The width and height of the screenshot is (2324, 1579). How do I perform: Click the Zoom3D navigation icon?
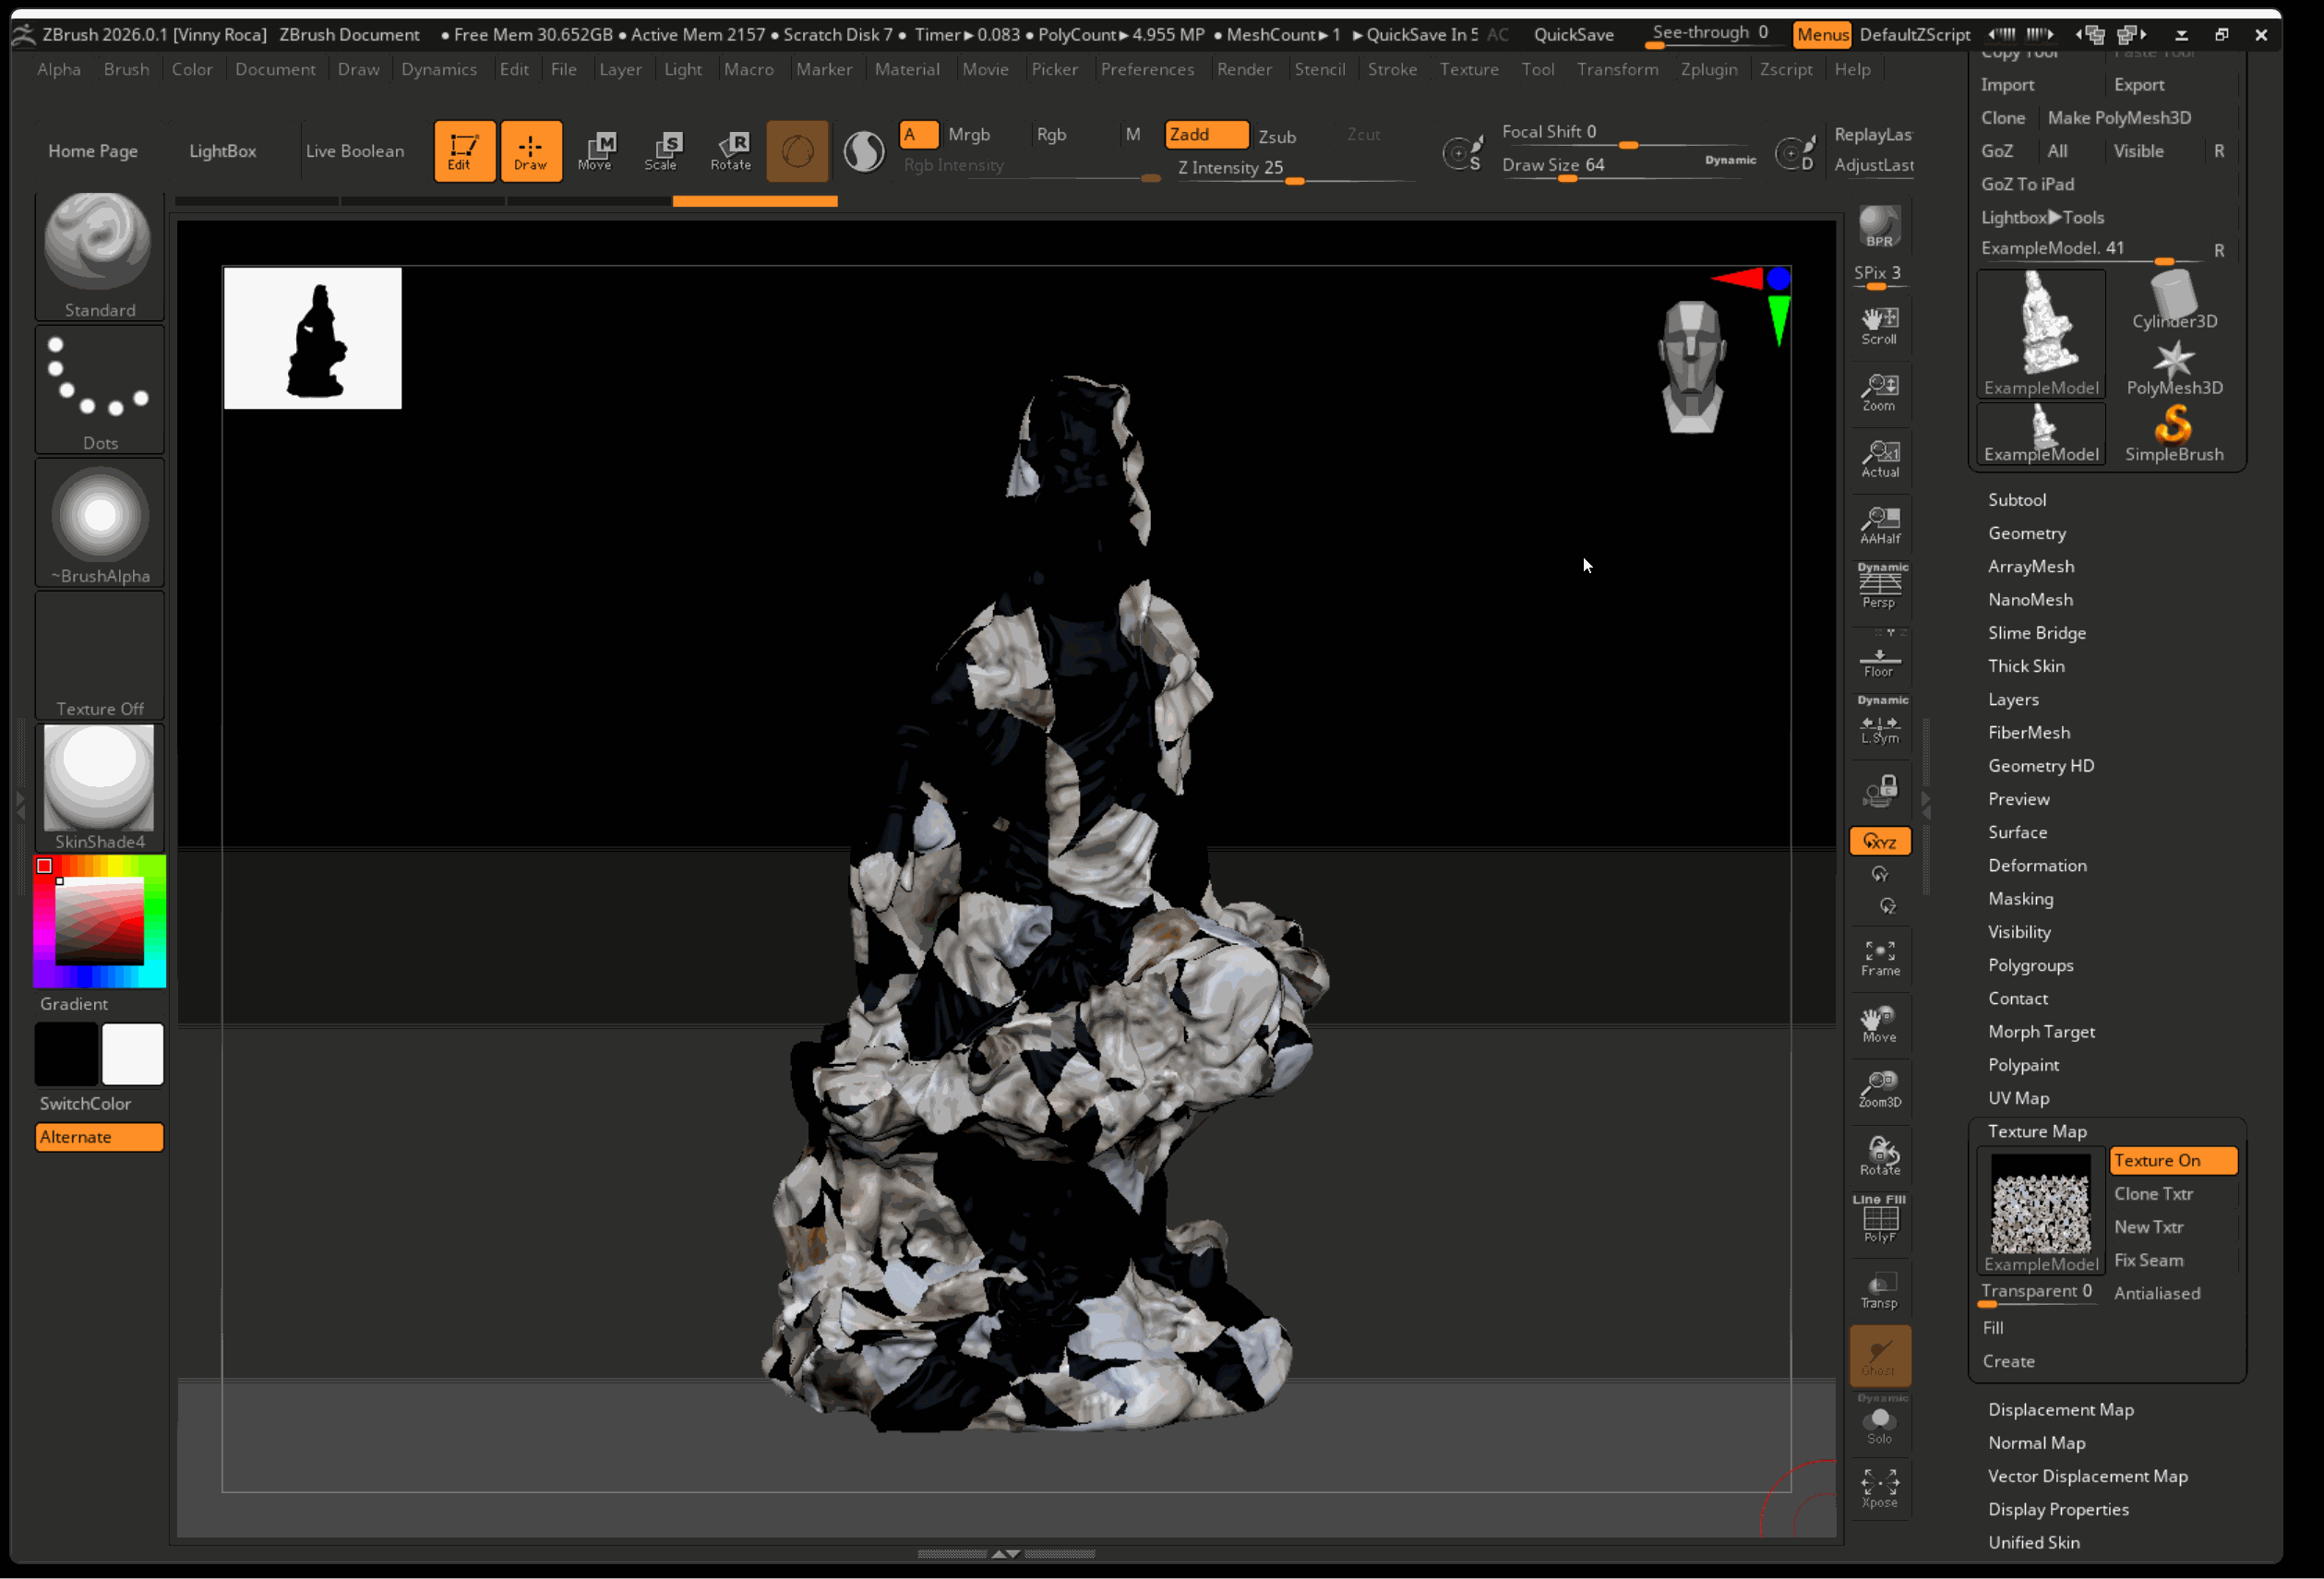(1879, 1088)
